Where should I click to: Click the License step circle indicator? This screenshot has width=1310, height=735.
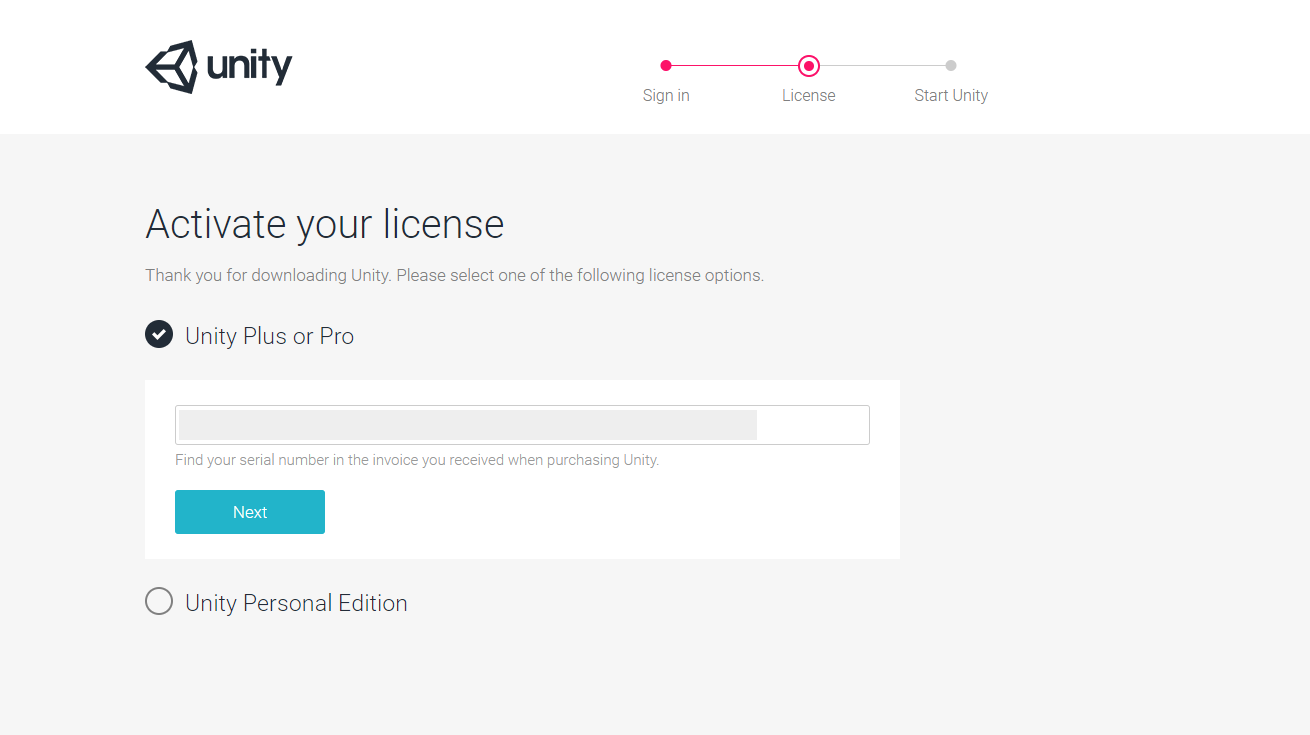click(x=809, y=66)
